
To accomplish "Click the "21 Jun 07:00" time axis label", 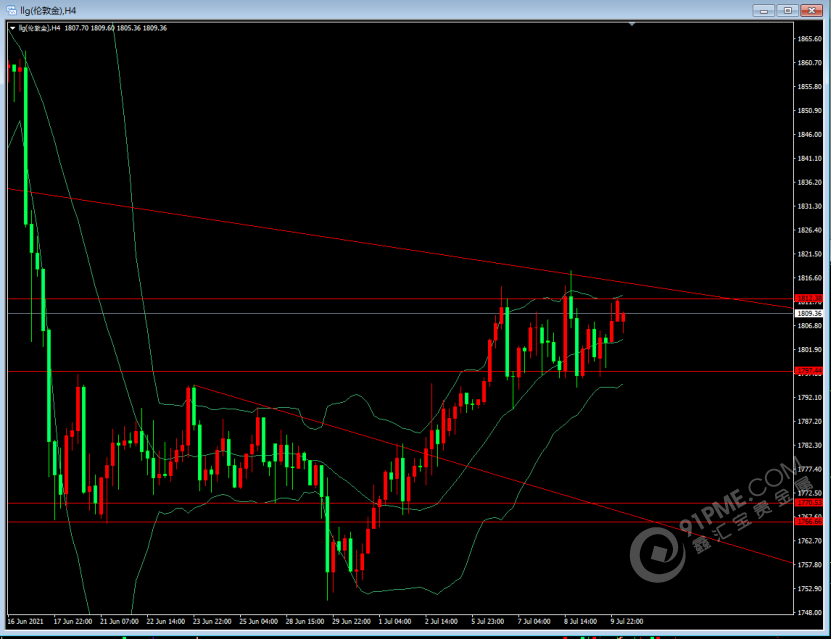I will [x=119, y=621].
